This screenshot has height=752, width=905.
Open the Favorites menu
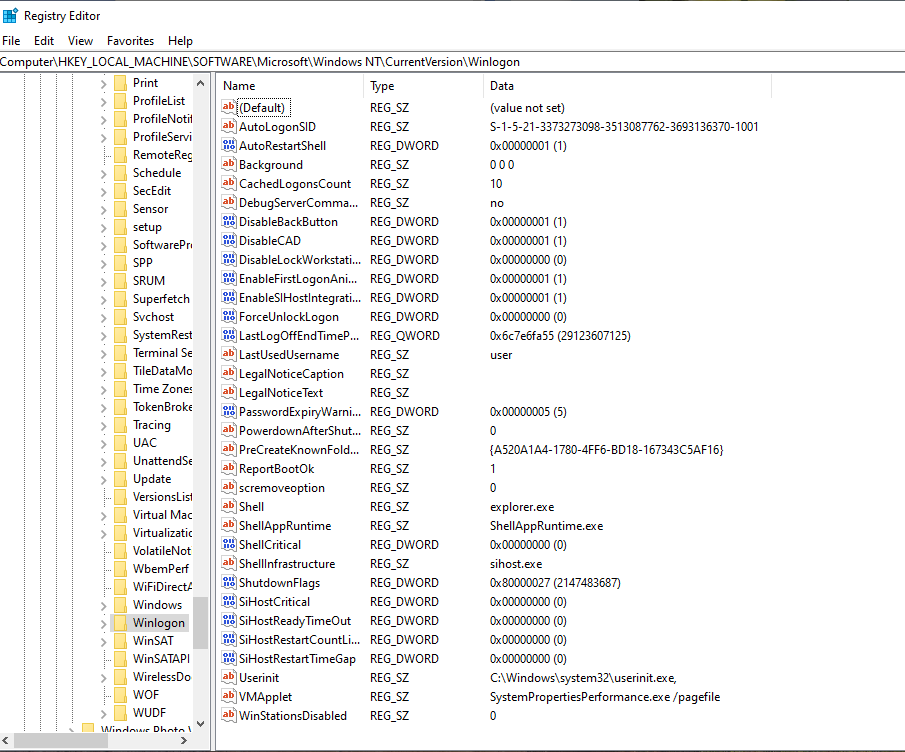(130, 41)
